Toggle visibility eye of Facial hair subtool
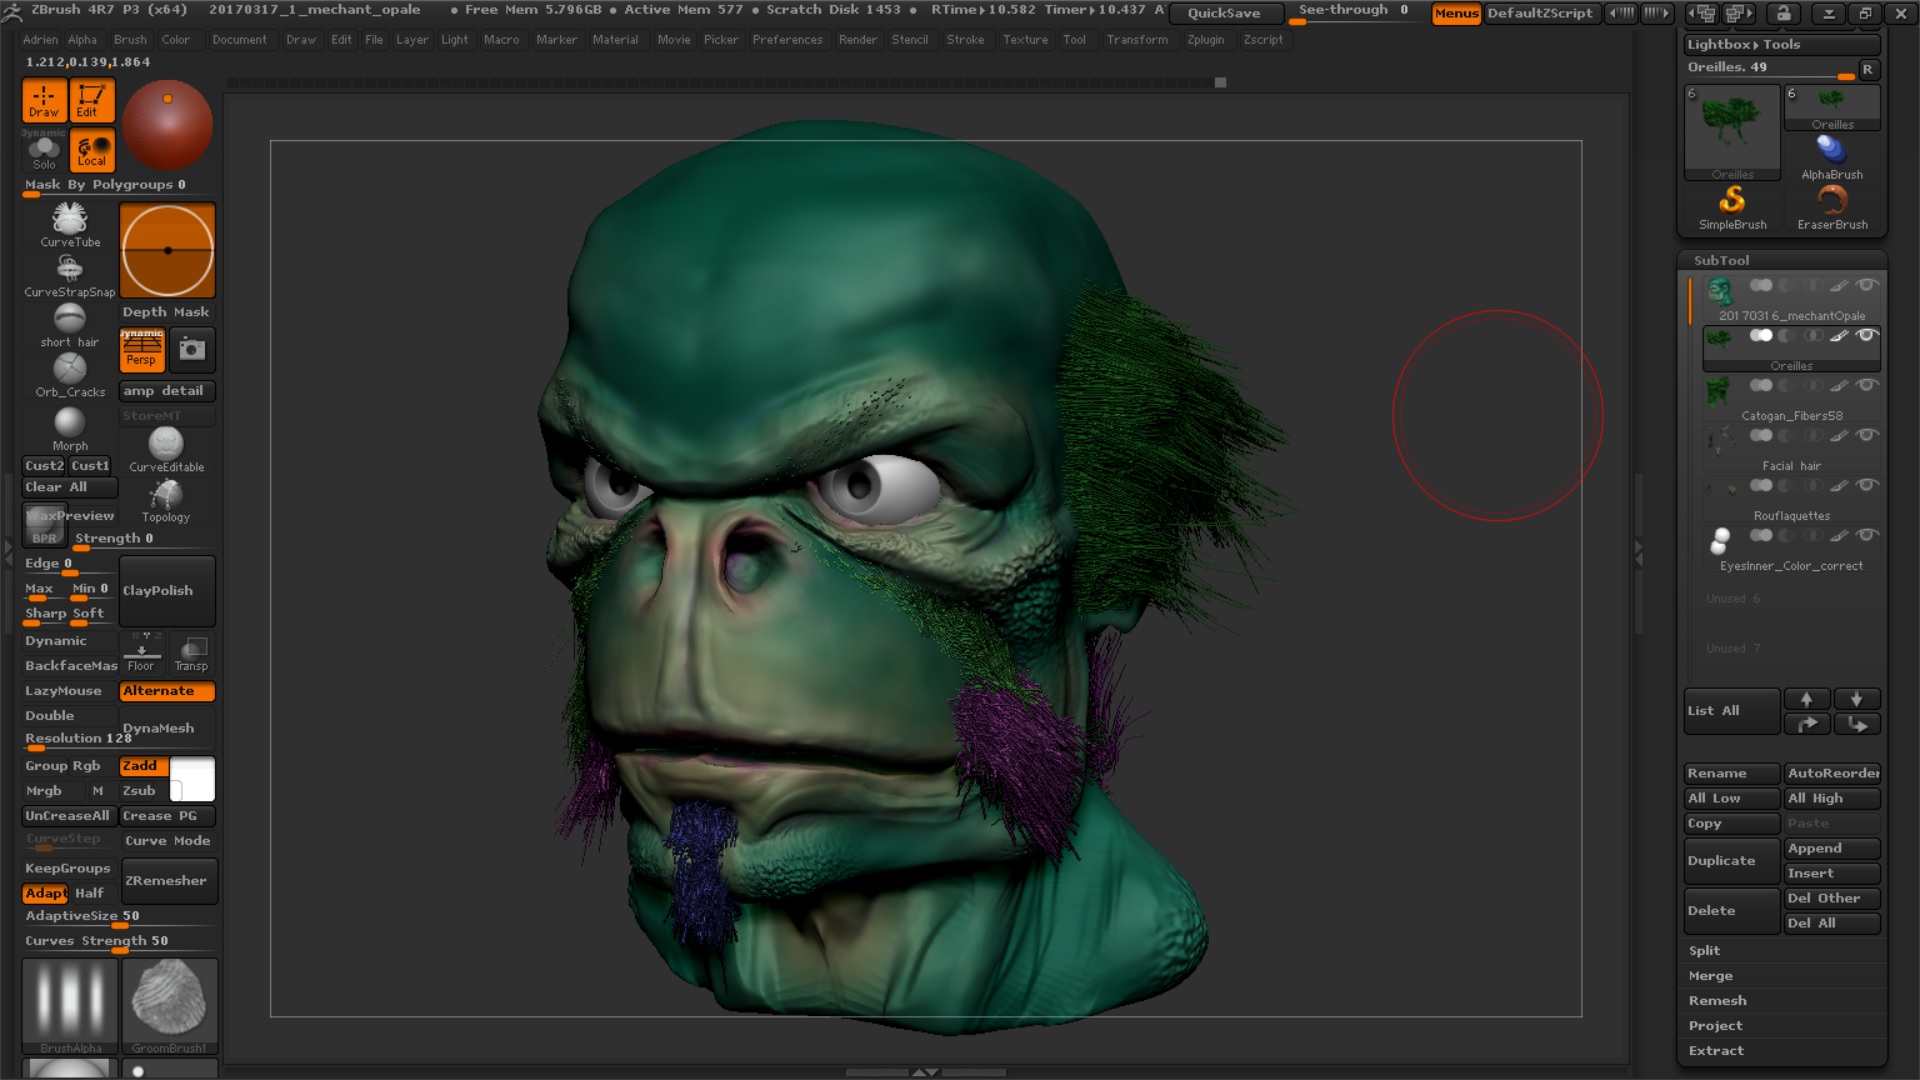The image size is (1920, 1080). (x=1866, y=435)
